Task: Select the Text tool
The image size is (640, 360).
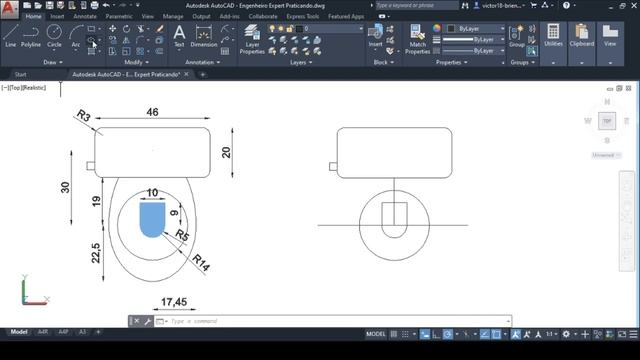Action: click(179, 36)
